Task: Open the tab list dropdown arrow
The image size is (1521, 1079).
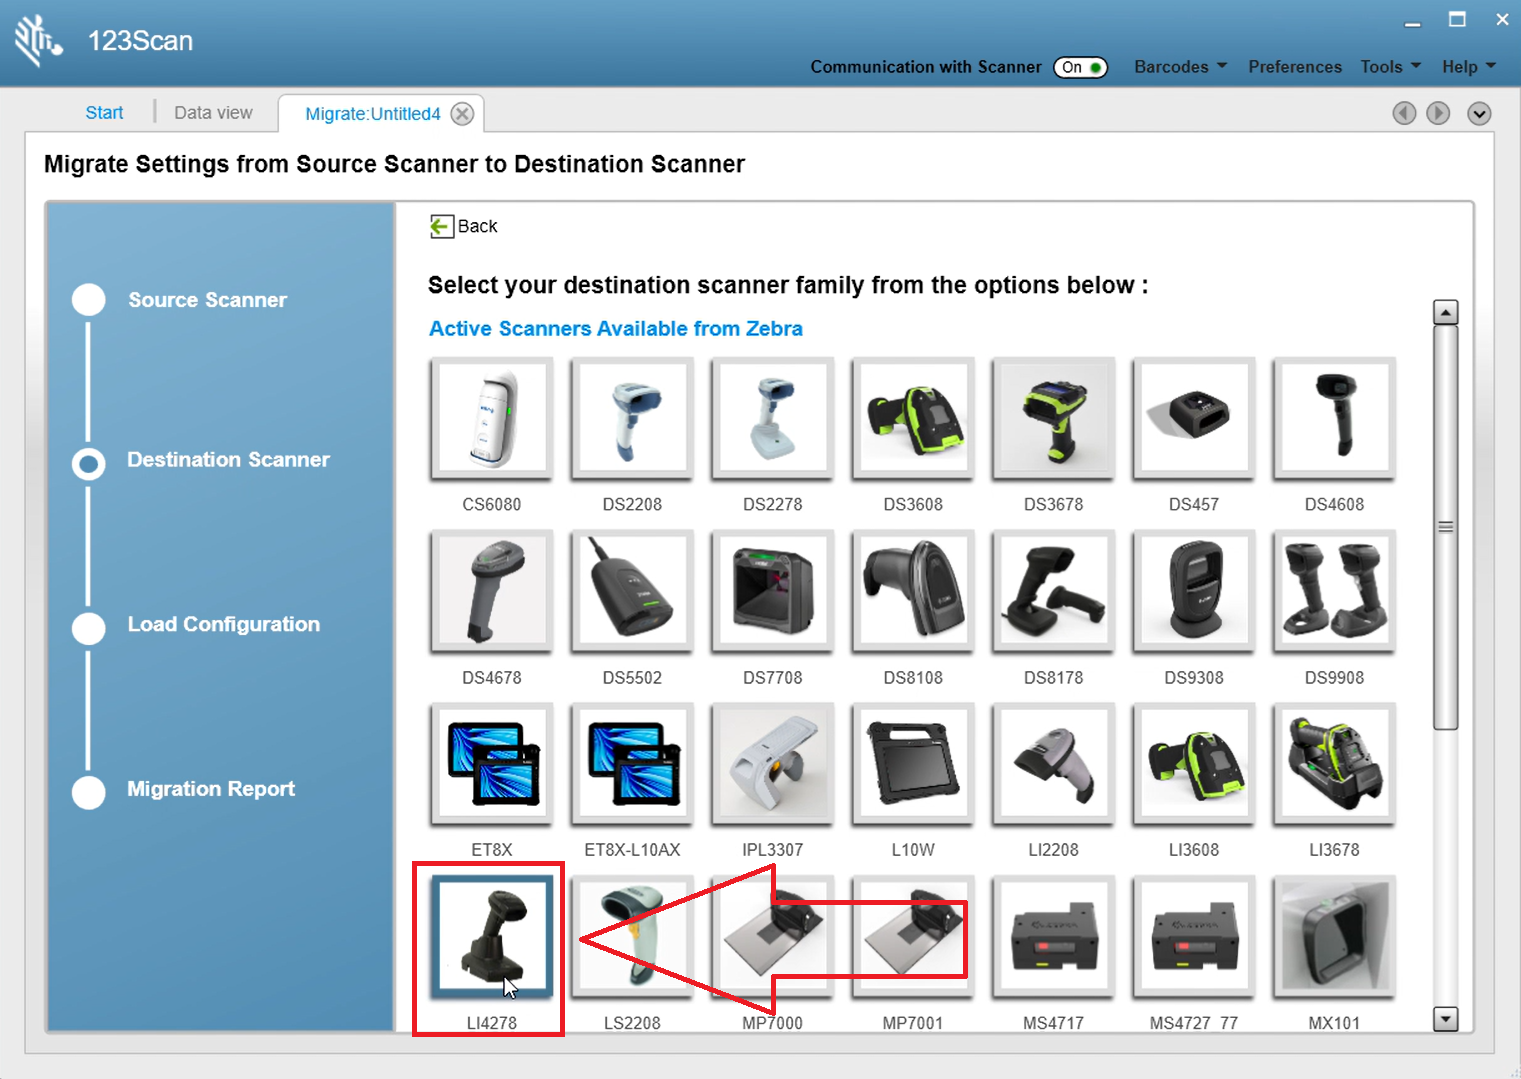Action: click(x=1479, y=113)
